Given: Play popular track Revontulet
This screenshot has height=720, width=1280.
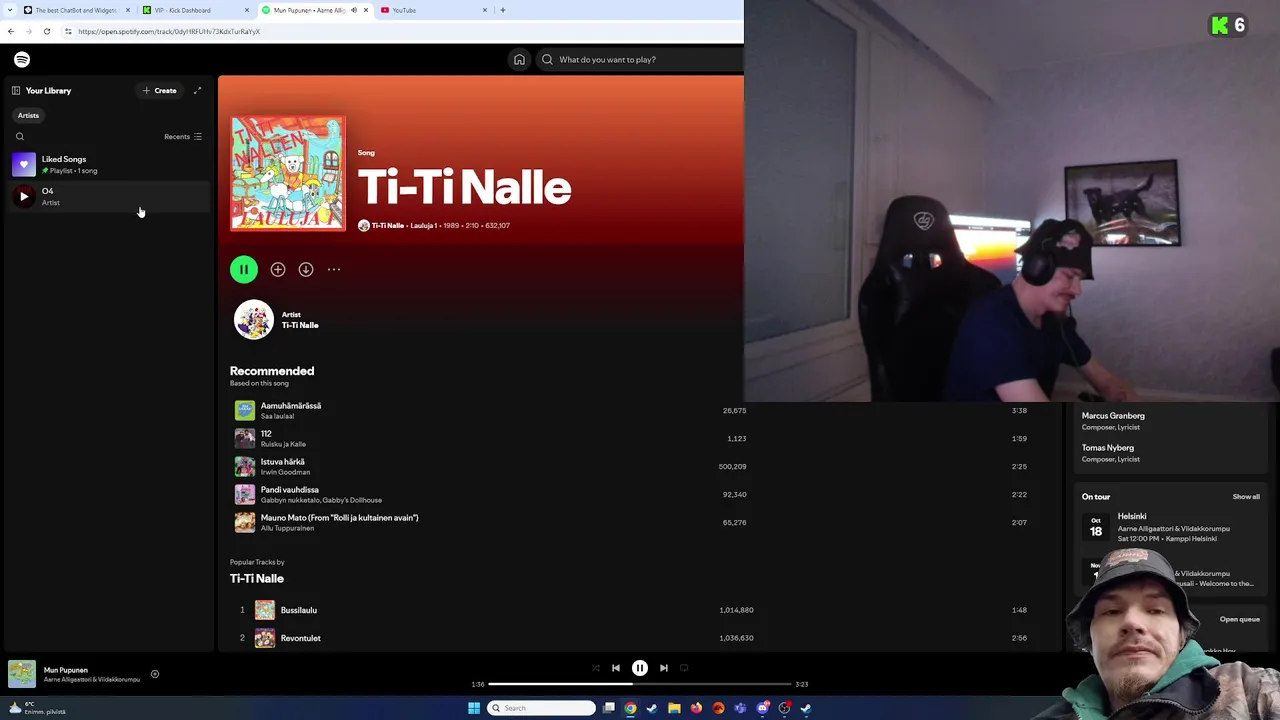Looking at the screenshot, I should pyautogui.click(x=242, y=638).
